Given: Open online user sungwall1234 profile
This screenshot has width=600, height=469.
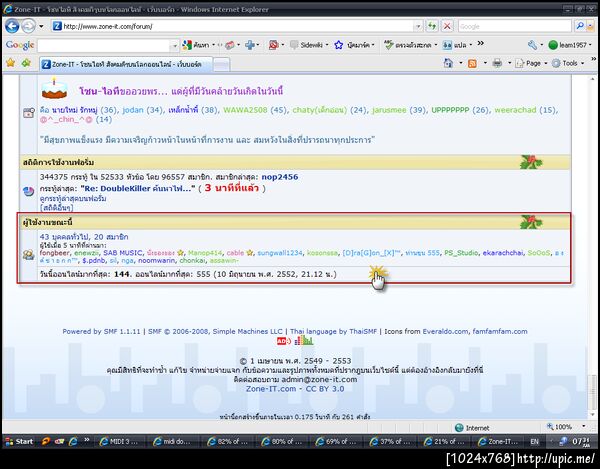Looking at the screenshot, I should coord(280,253).
